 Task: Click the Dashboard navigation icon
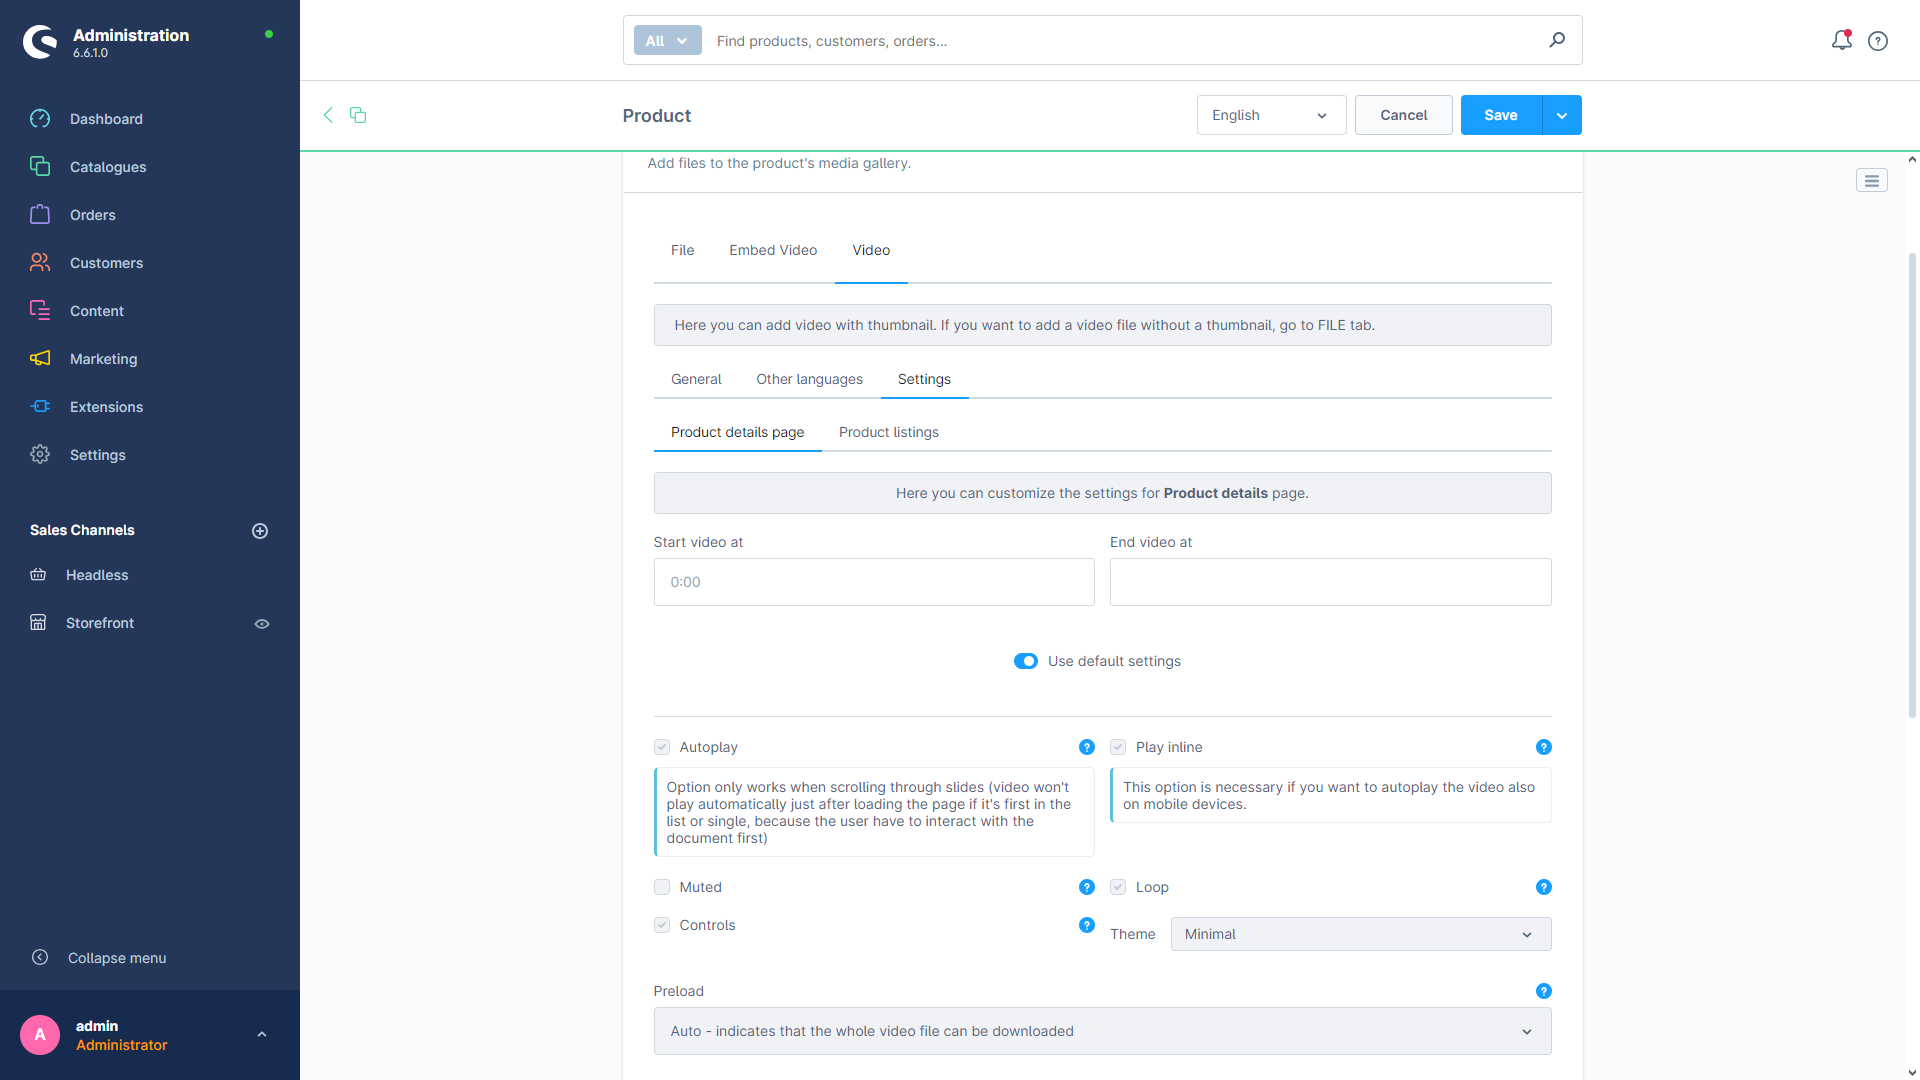[x=40, y=119]
